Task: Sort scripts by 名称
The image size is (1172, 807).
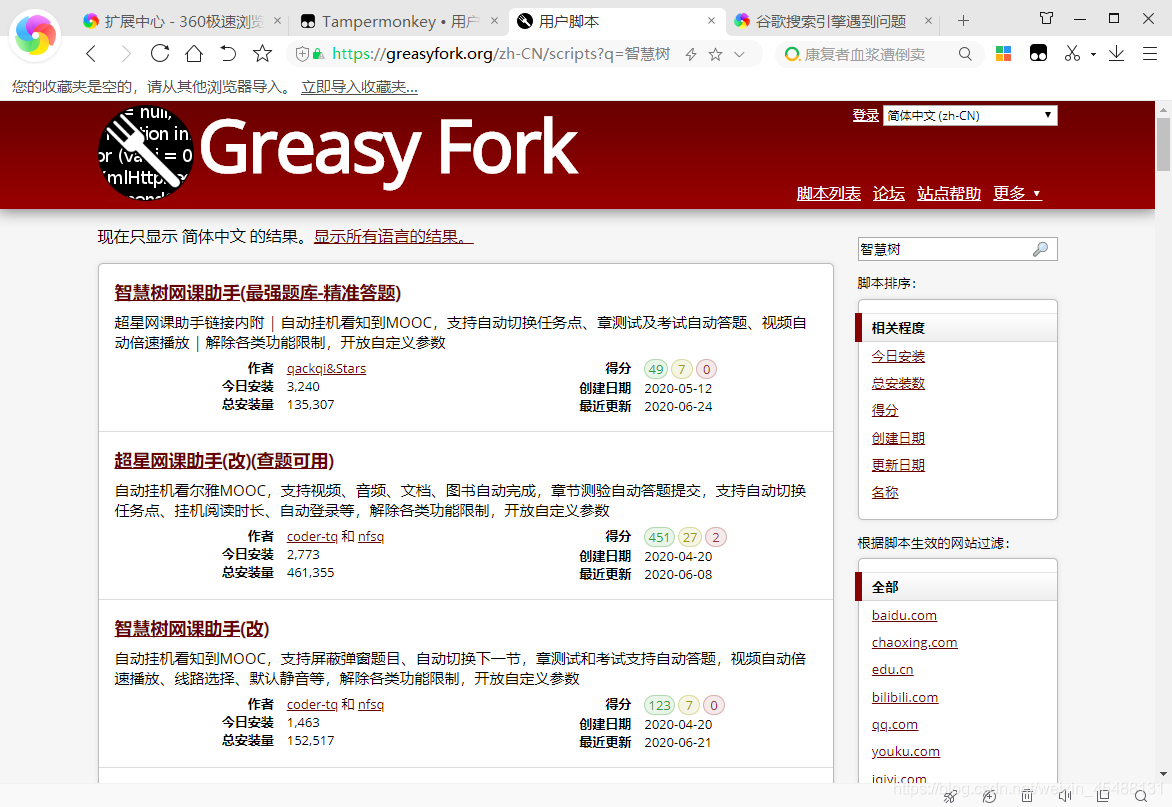Action: point(885,492)
